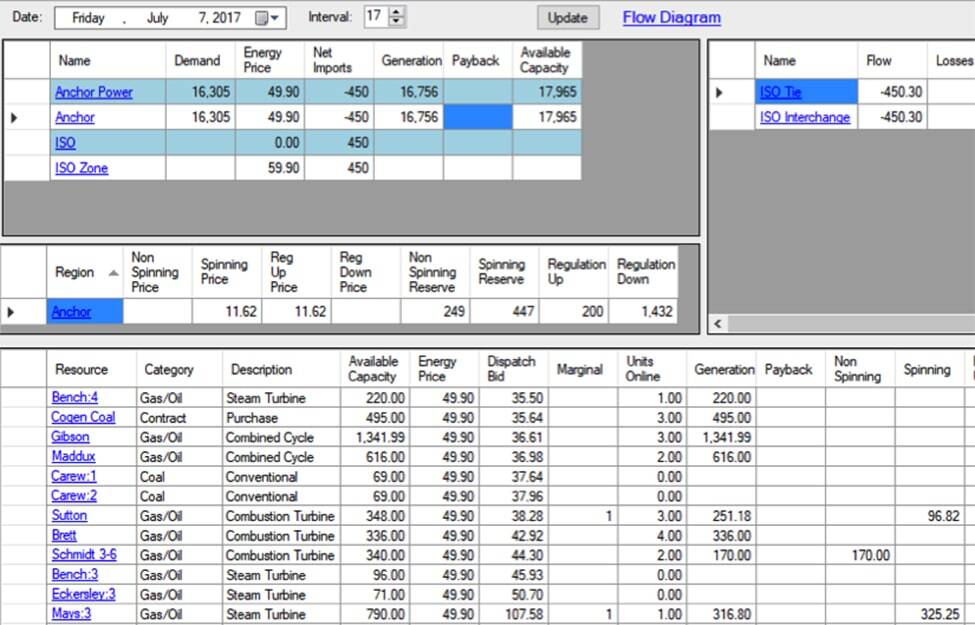Open the date picker dropdown arrow

point(275,18)
